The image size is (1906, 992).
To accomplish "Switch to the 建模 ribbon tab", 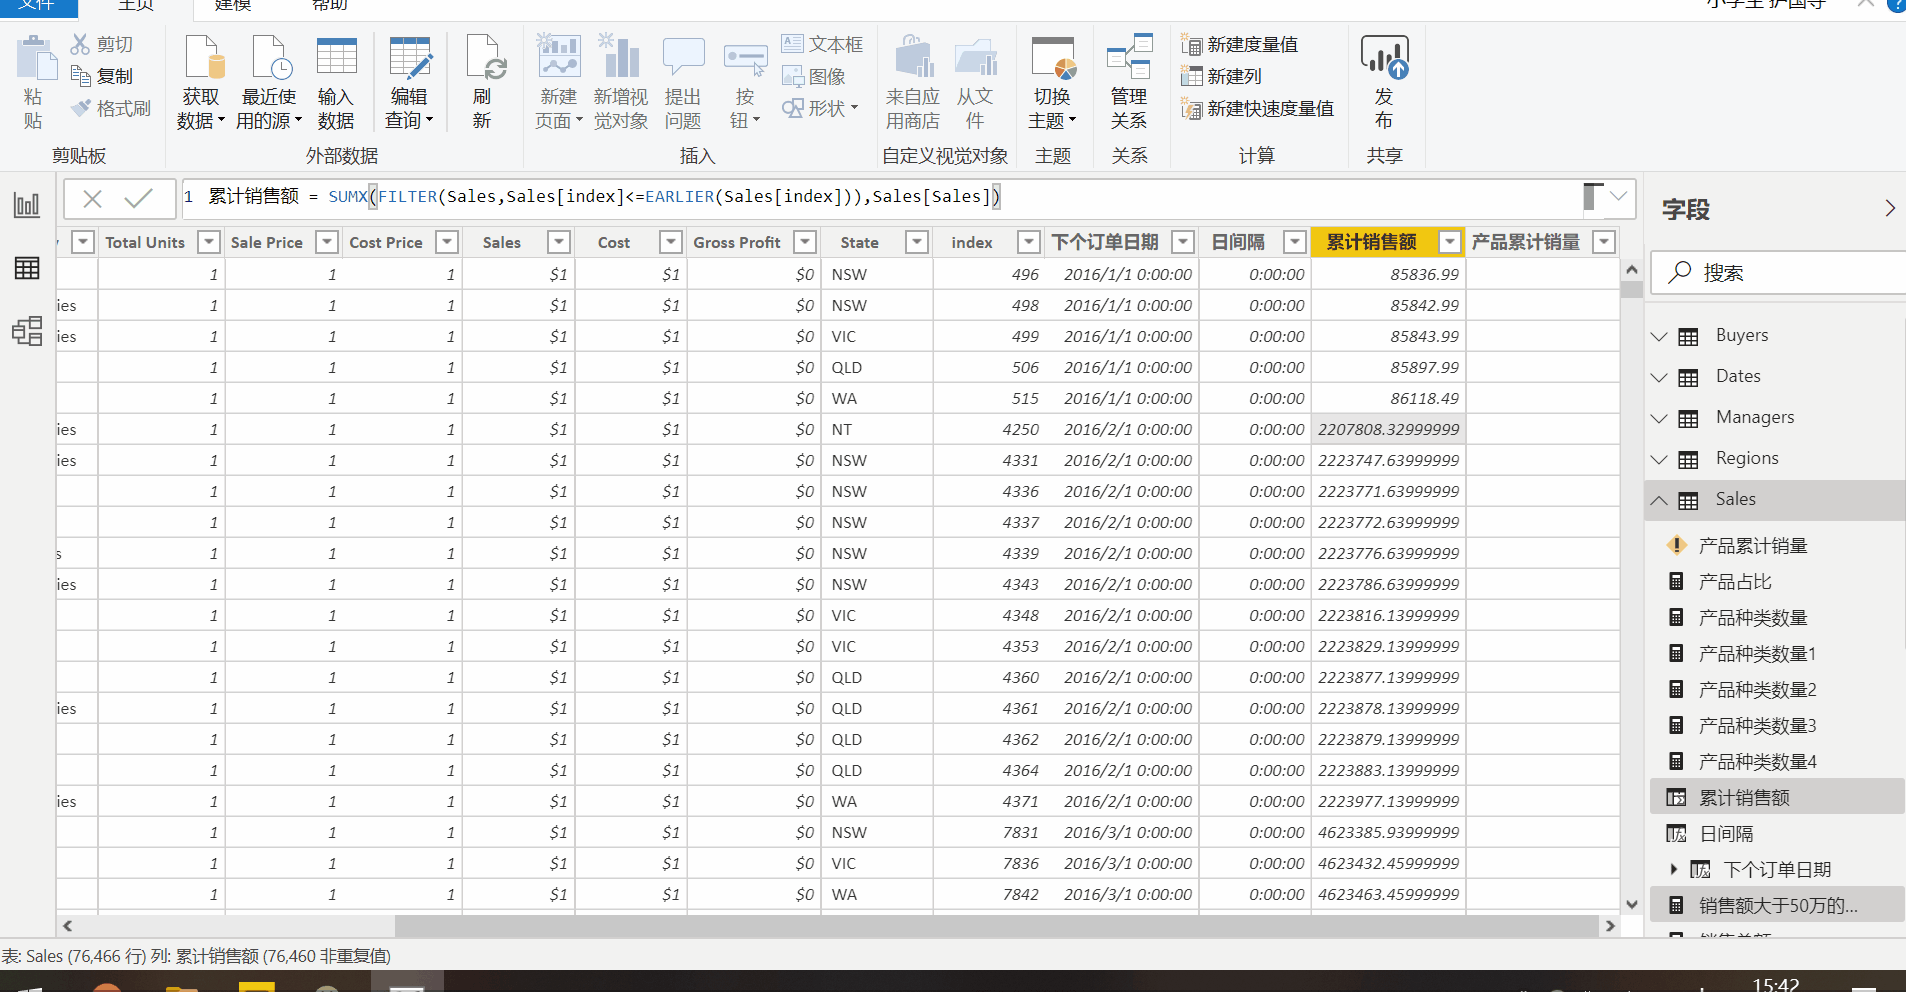I will click(232, 6).
